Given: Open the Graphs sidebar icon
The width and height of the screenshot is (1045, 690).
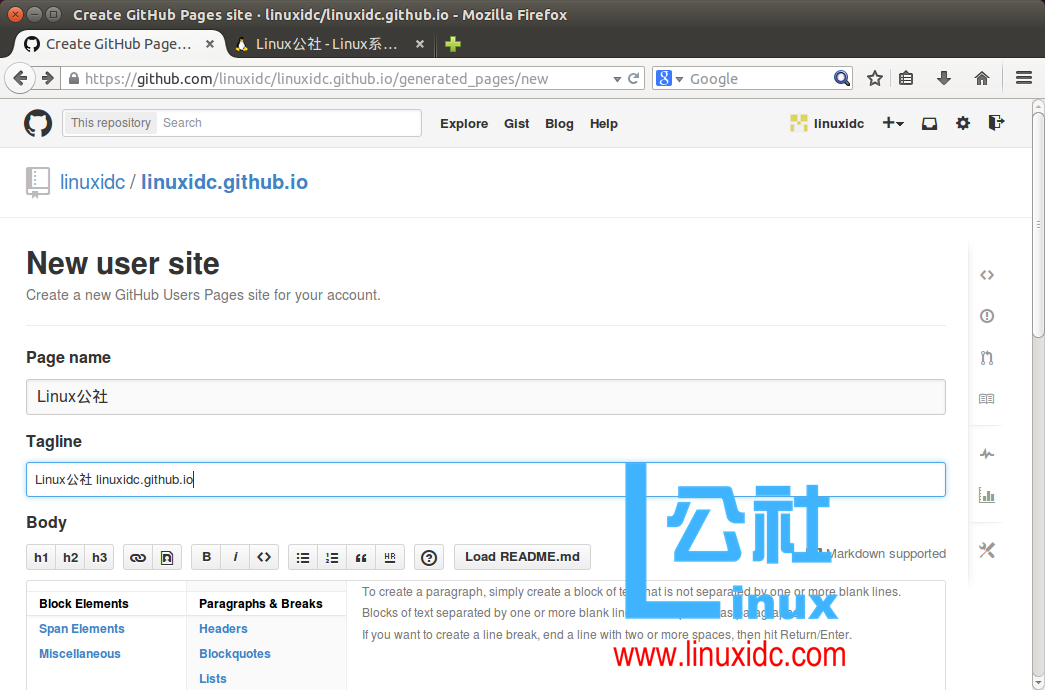Looking at the screenshot, I should click(987, 495).
